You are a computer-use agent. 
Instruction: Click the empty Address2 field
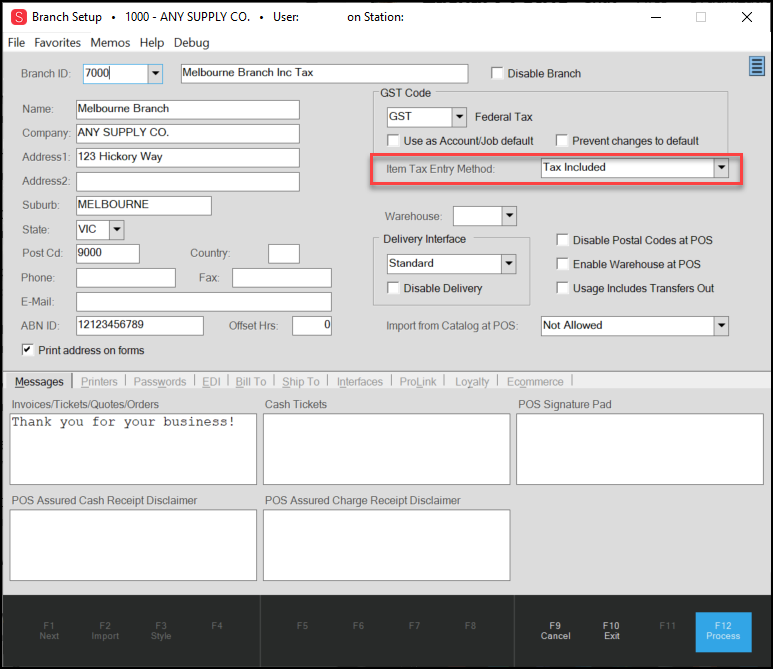[188, 182]
